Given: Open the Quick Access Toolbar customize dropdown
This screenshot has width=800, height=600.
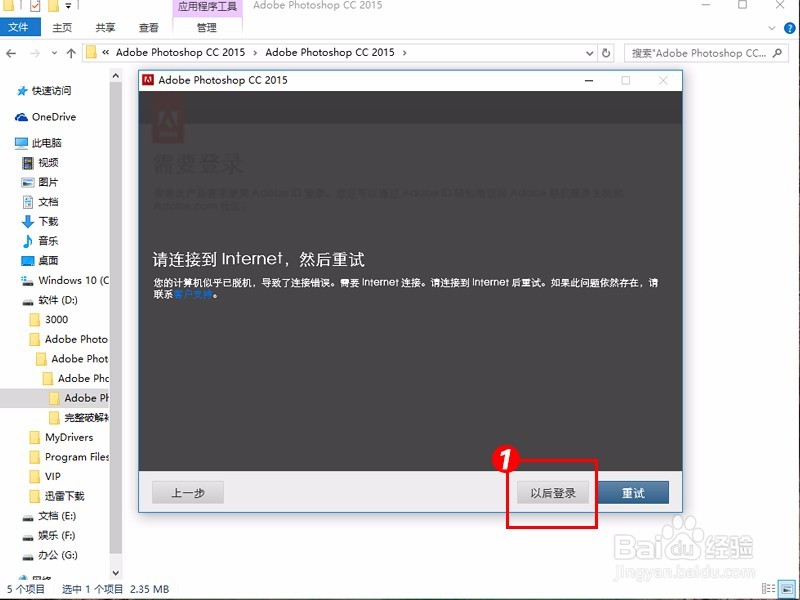Looking at the screenshot, I should (70, 7).
